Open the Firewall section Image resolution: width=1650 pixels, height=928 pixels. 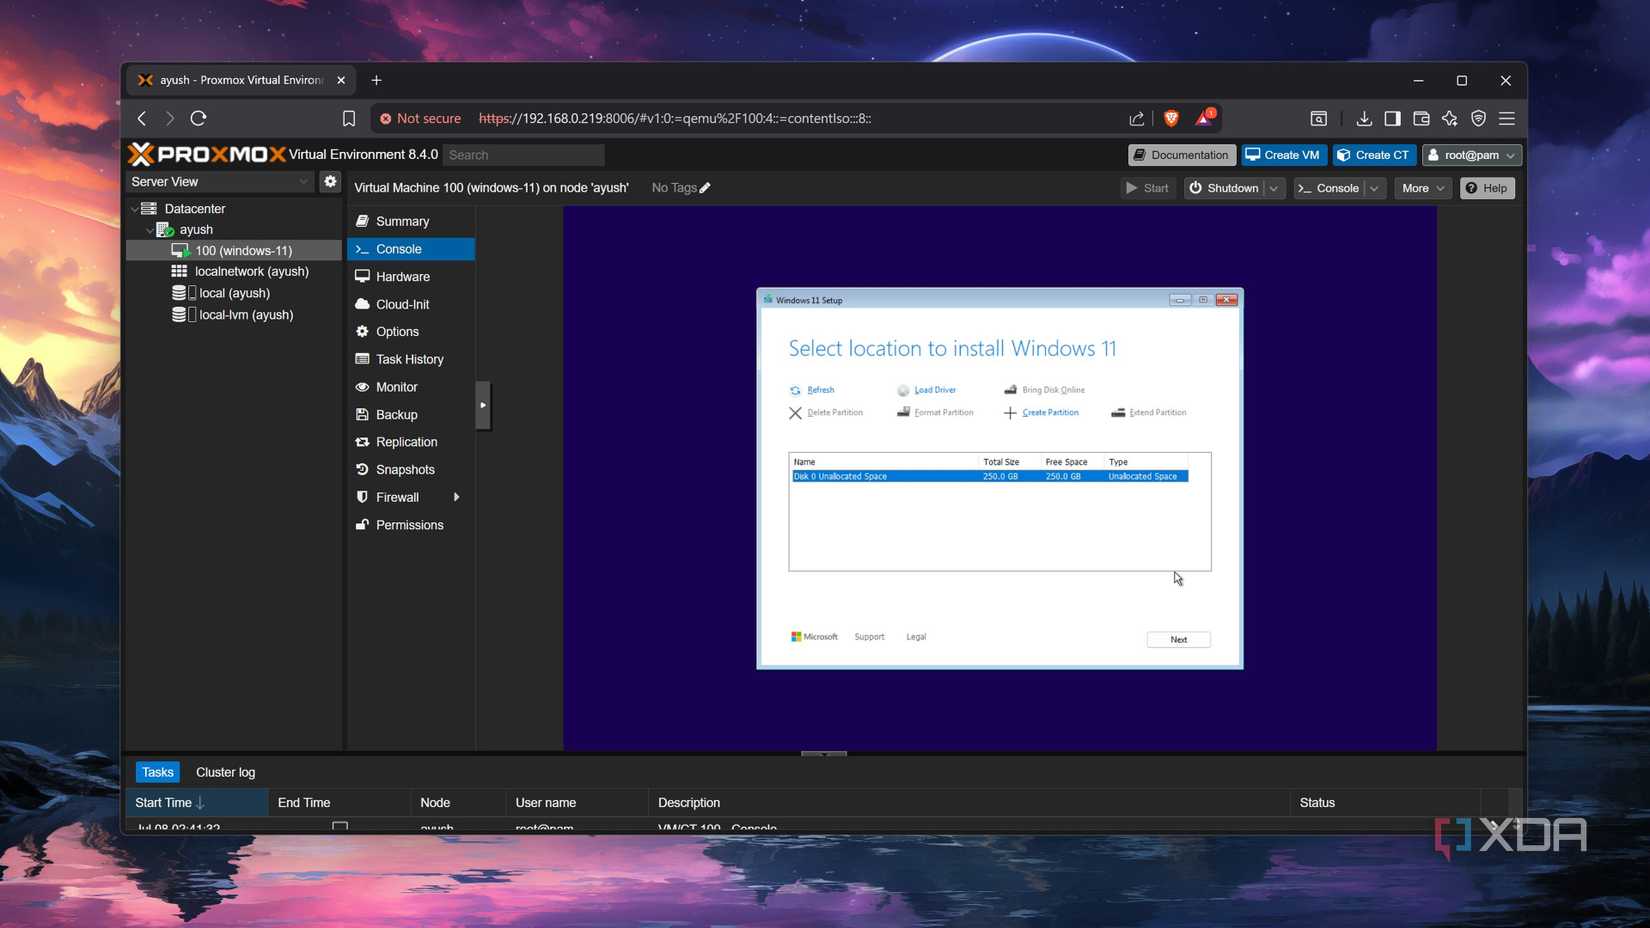[397, 497]
